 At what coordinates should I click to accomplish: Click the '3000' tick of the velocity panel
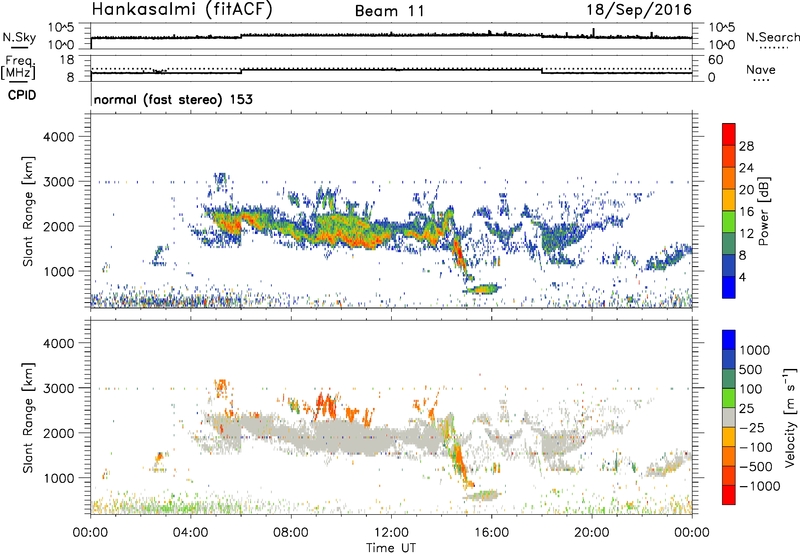coord(58,388)
